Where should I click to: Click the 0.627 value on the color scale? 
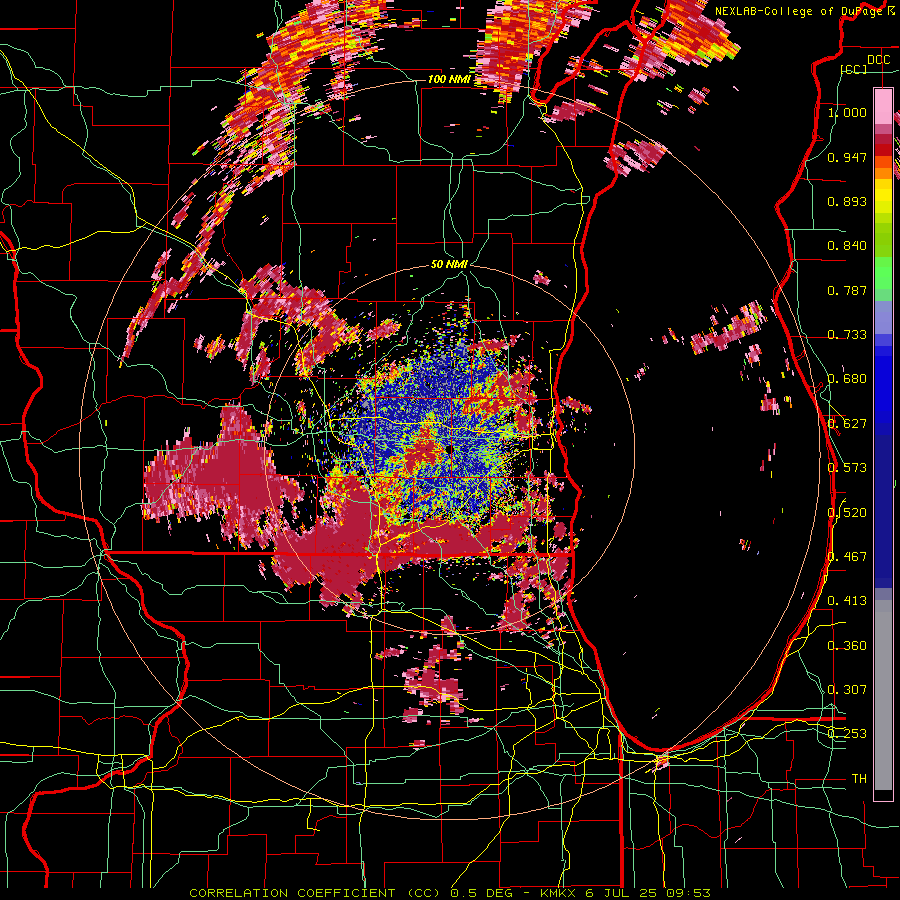(847, 424)
